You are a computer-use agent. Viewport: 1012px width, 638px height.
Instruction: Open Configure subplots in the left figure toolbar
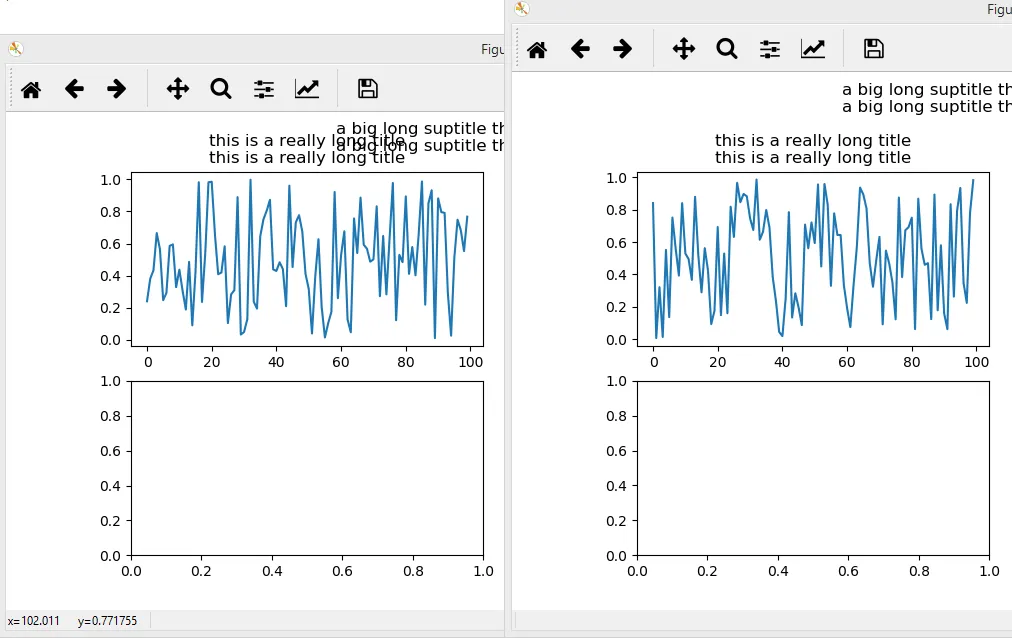[x=264, y=89]
